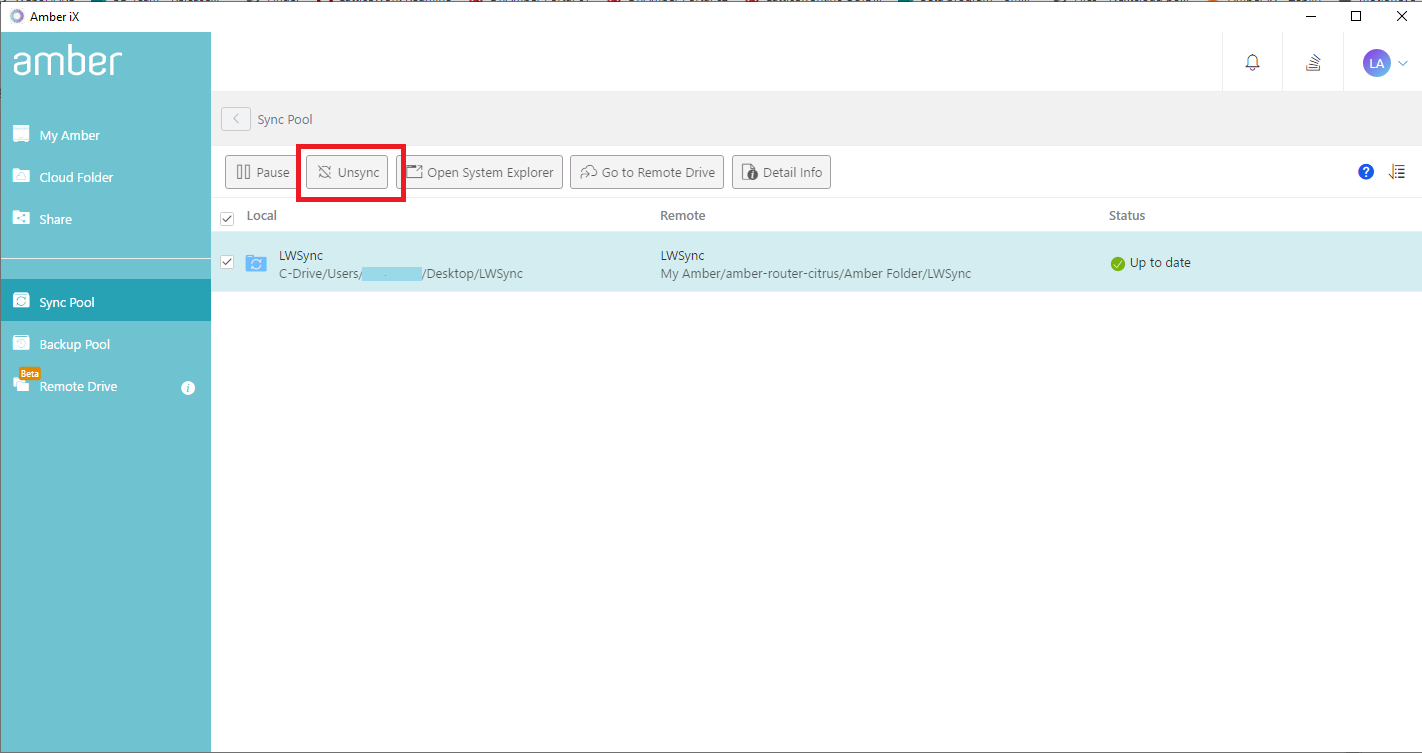Open the transfer tasks stack icon
The height and width of the screenshot is (753, 1422).
point(1313,63)
